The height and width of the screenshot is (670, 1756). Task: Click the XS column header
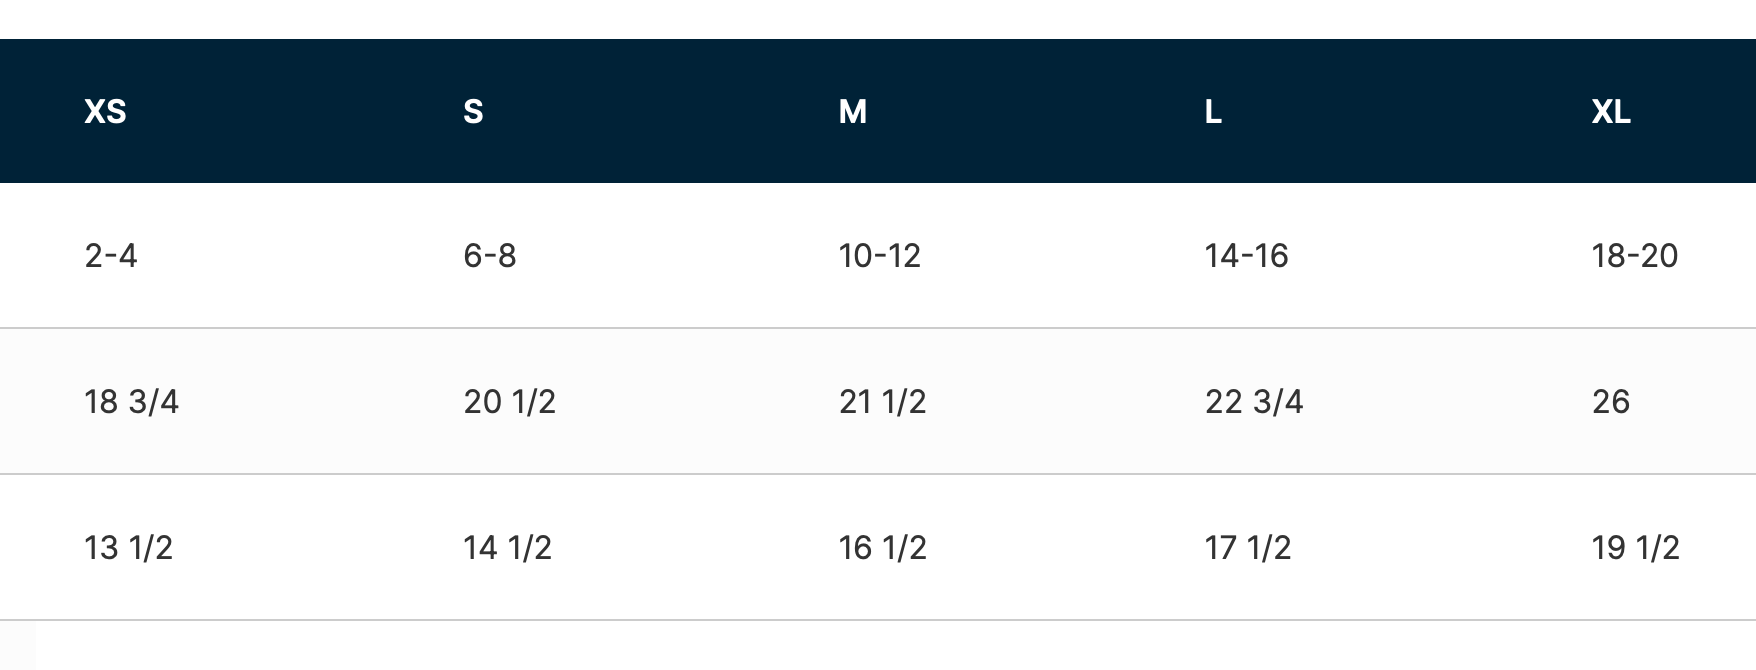105,111
